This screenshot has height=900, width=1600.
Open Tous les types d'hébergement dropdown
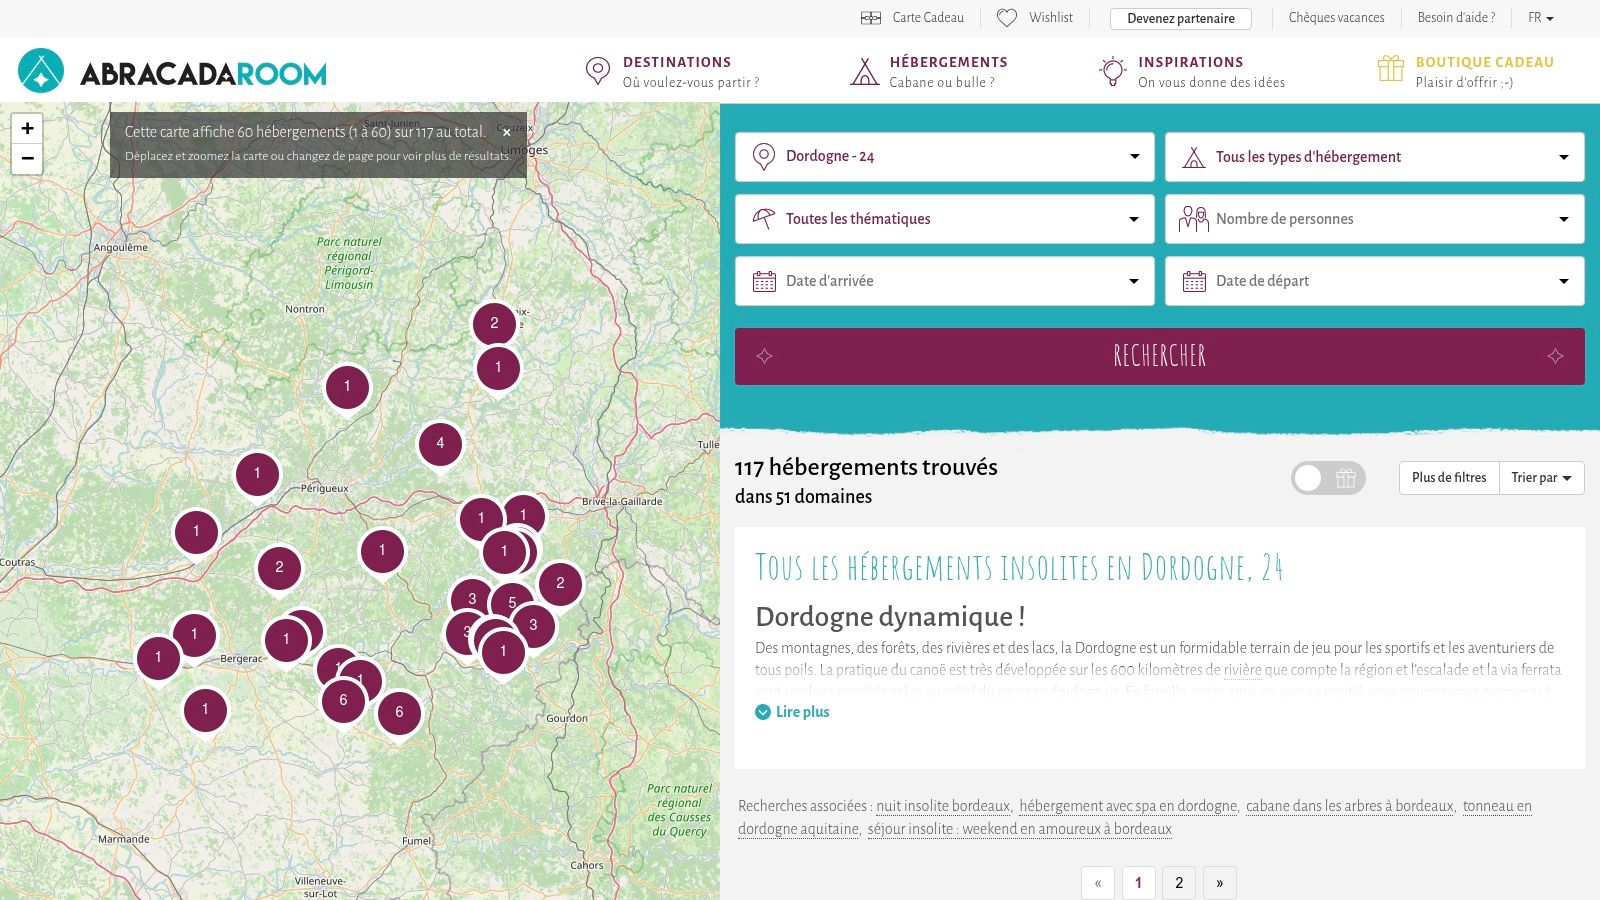[1374, 157]
